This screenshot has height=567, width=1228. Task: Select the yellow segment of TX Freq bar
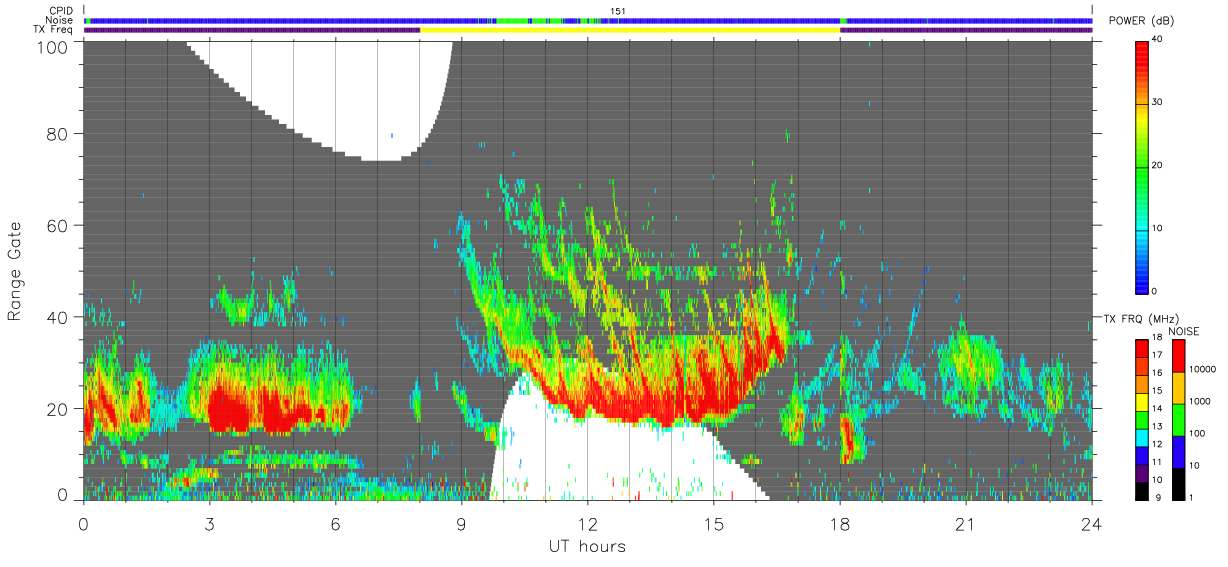point(630,30)
